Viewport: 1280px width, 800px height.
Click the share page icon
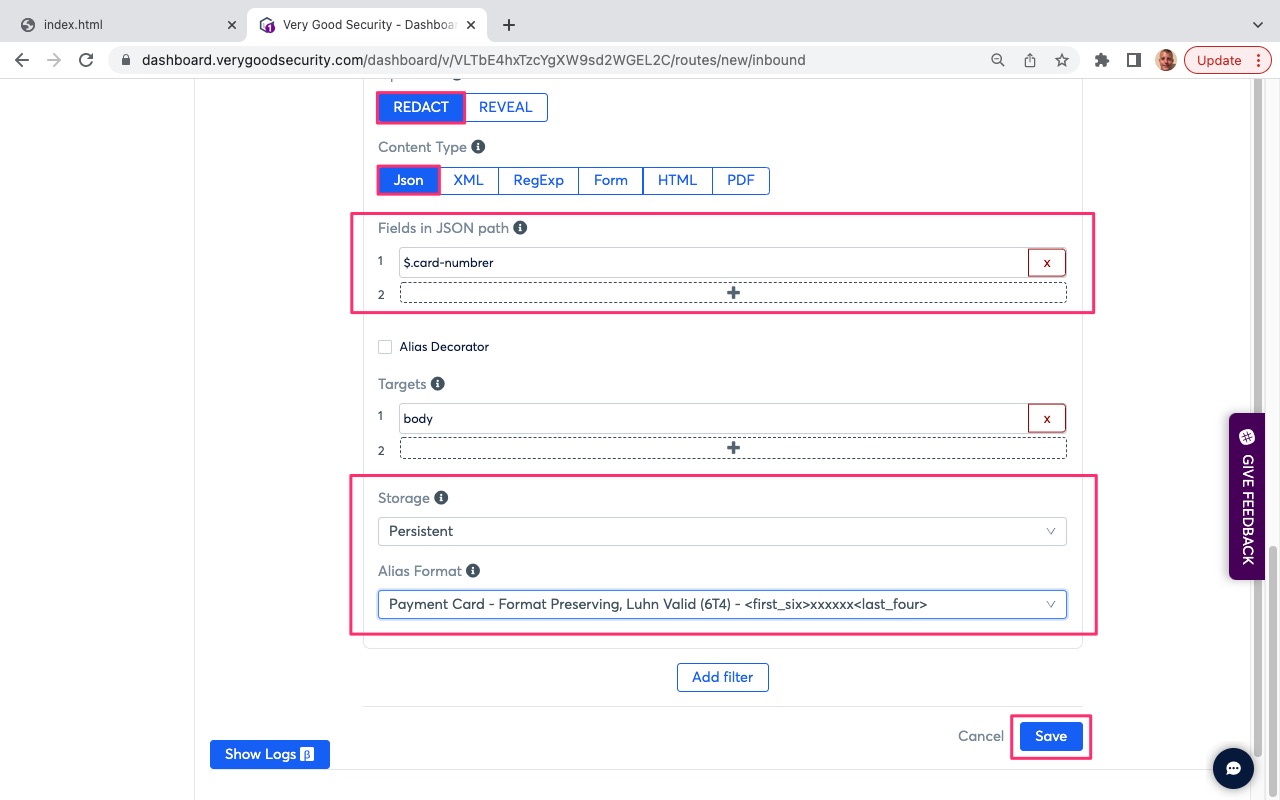tap(1029, 60)
